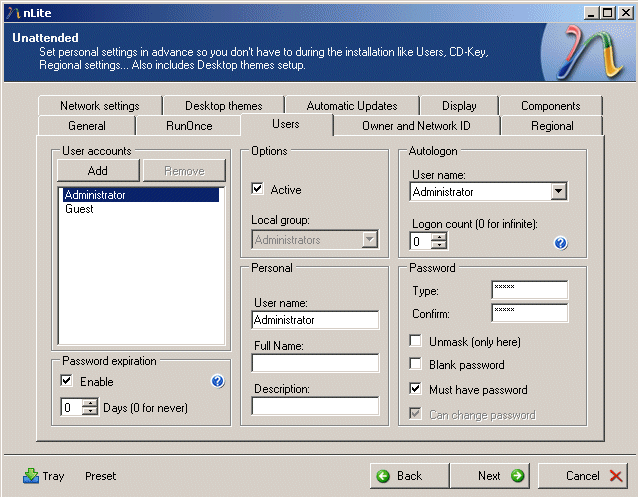Decrease the Logon count spinner value
Viewport: 638px width, 497px height.
[x=439, y=245]
